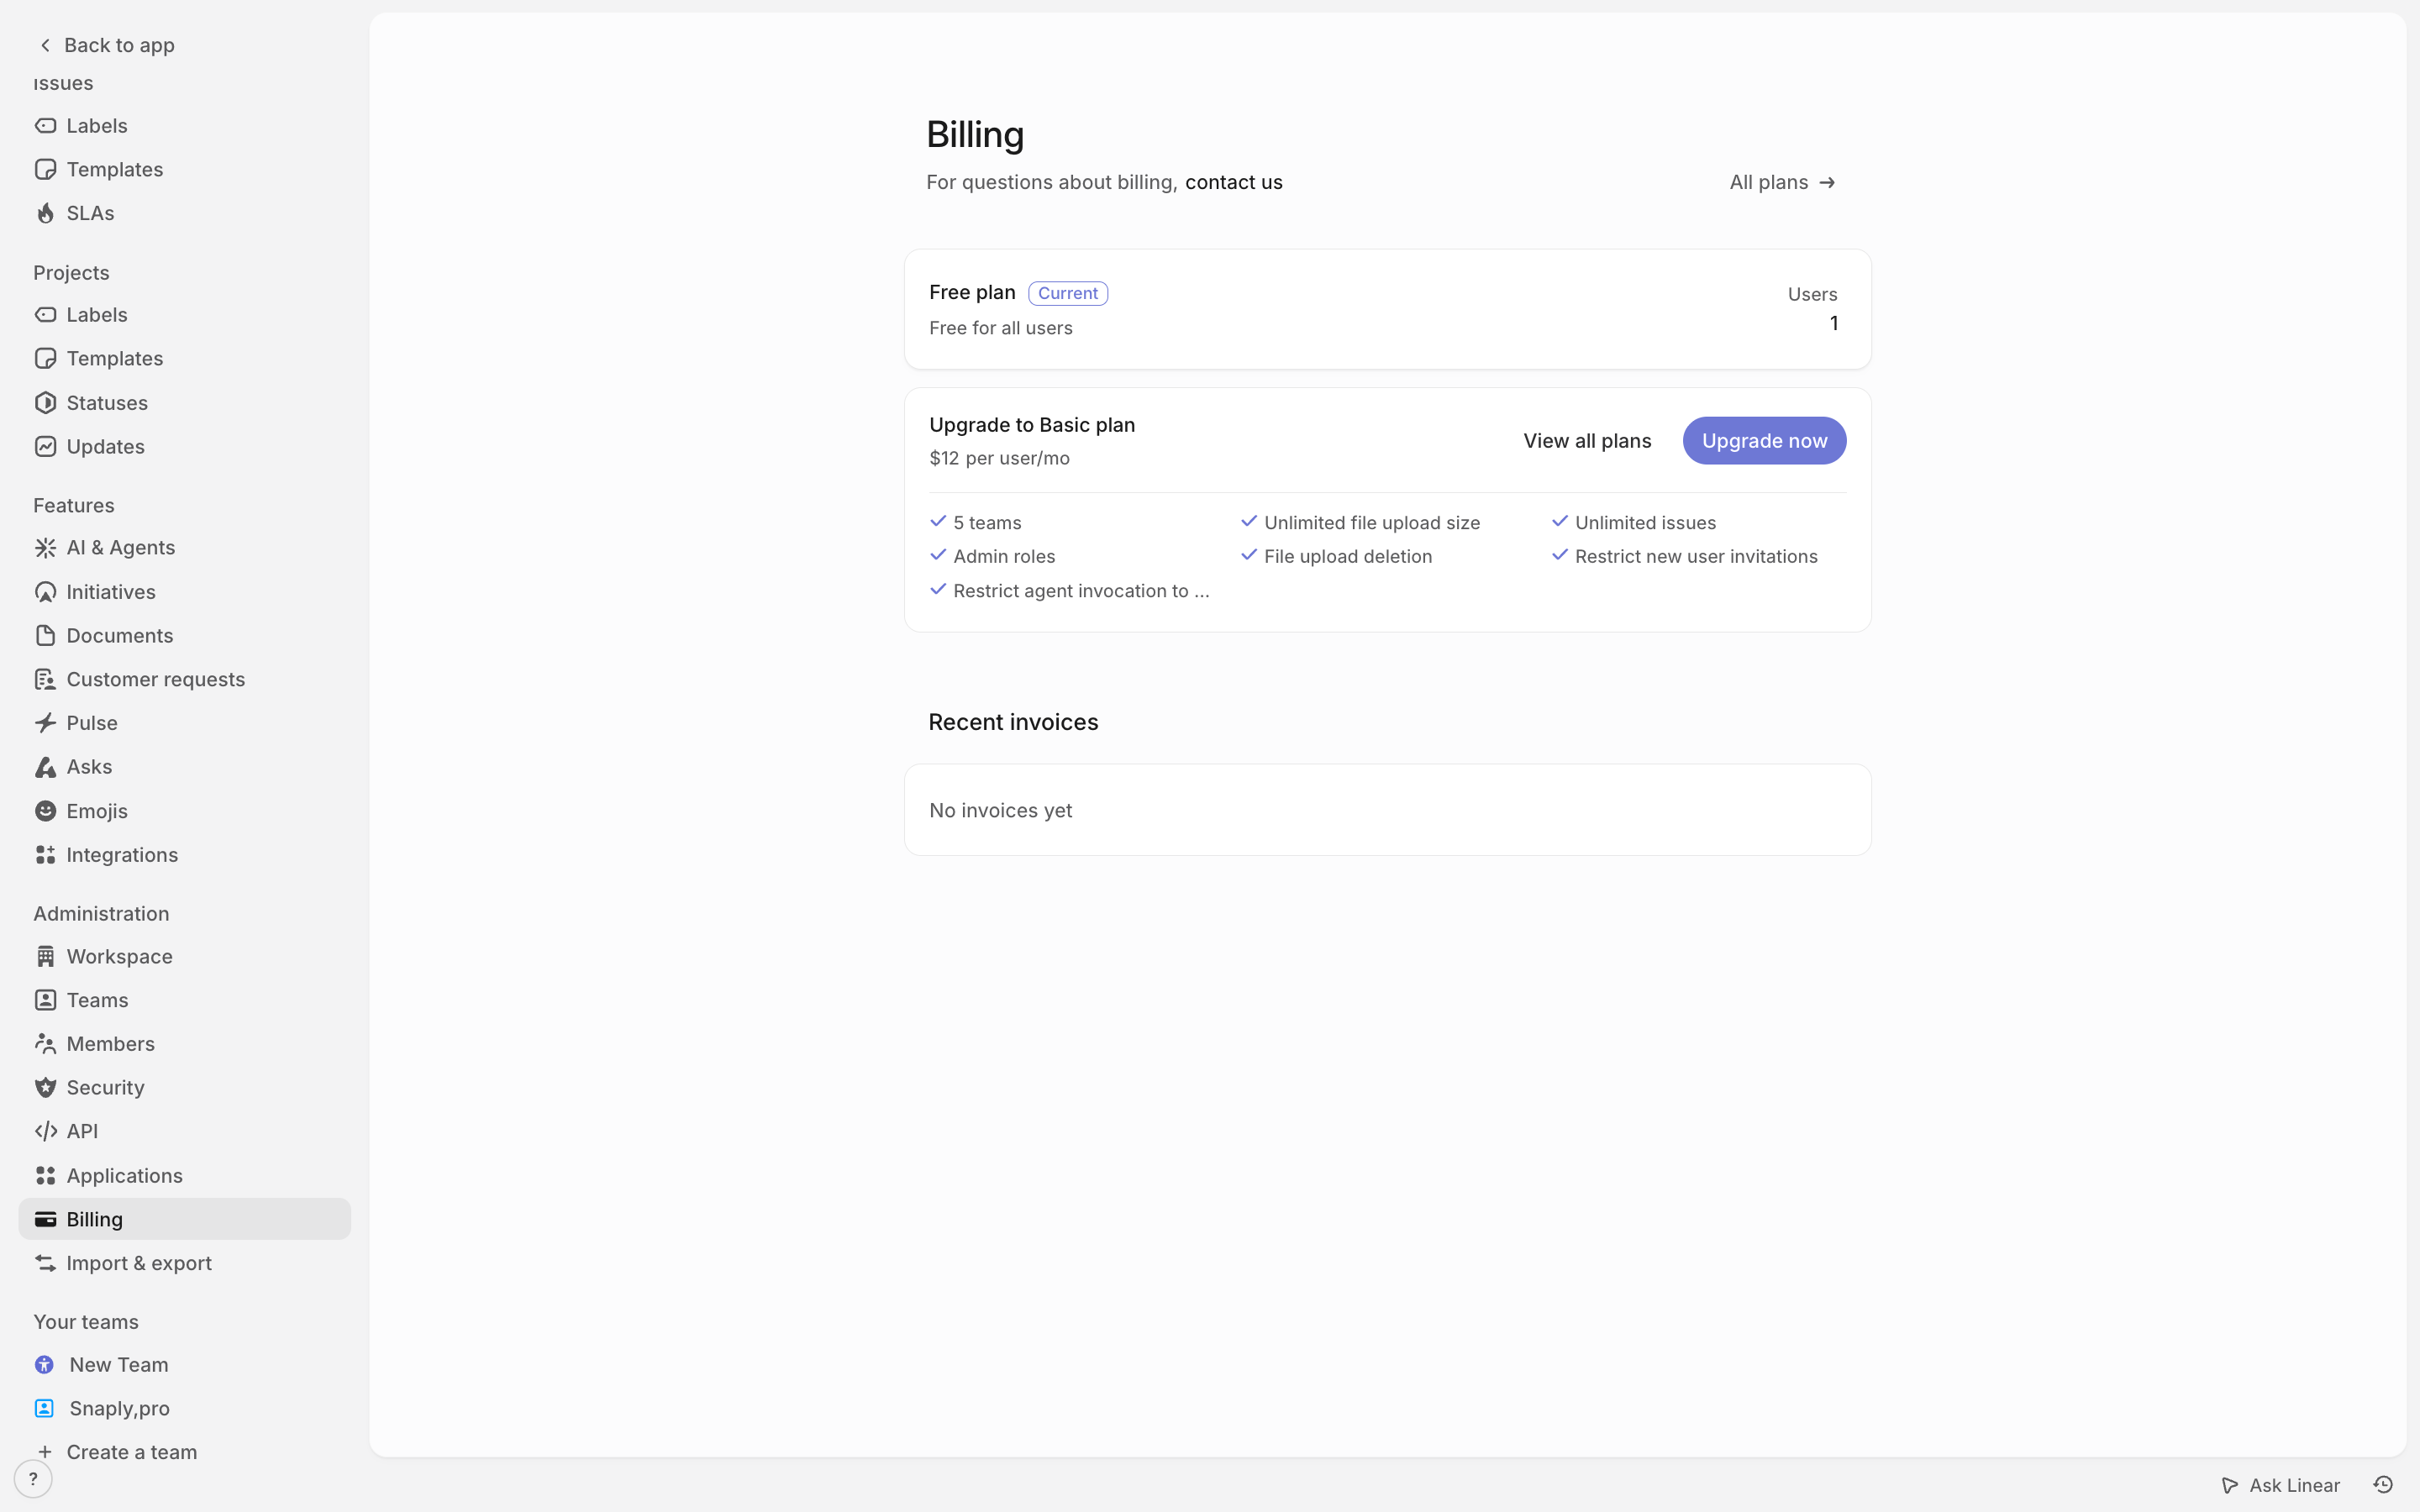Click the Initiatives icon
Screen dimensions: 2420x1512
point(45,592)
